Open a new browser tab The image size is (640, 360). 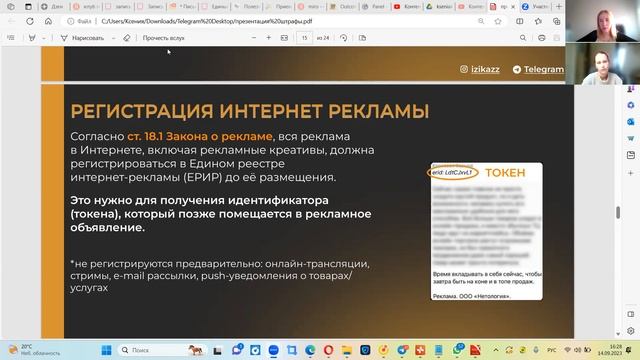(559, 7)
